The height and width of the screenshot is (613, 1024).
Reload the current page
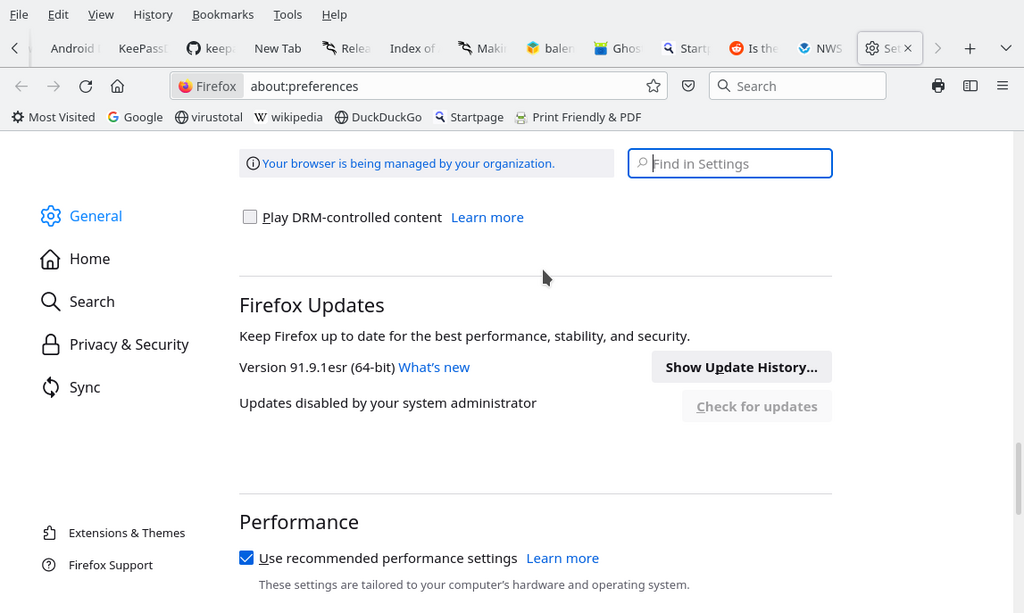tap(86, 86)
